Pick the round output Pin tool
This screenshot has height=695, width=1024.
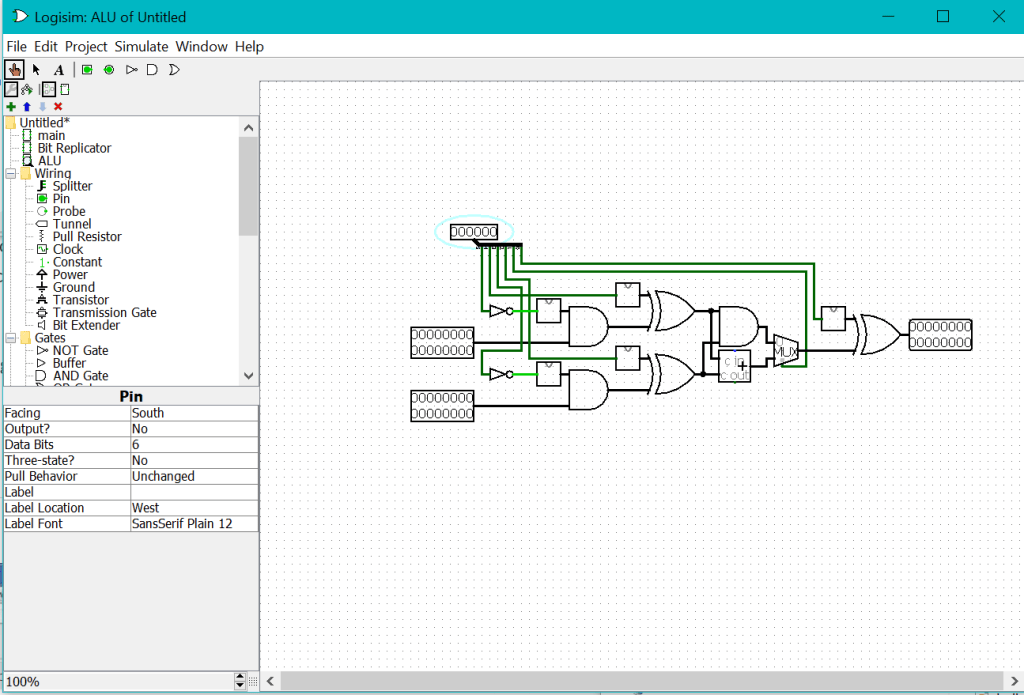(x=109, y=70)
